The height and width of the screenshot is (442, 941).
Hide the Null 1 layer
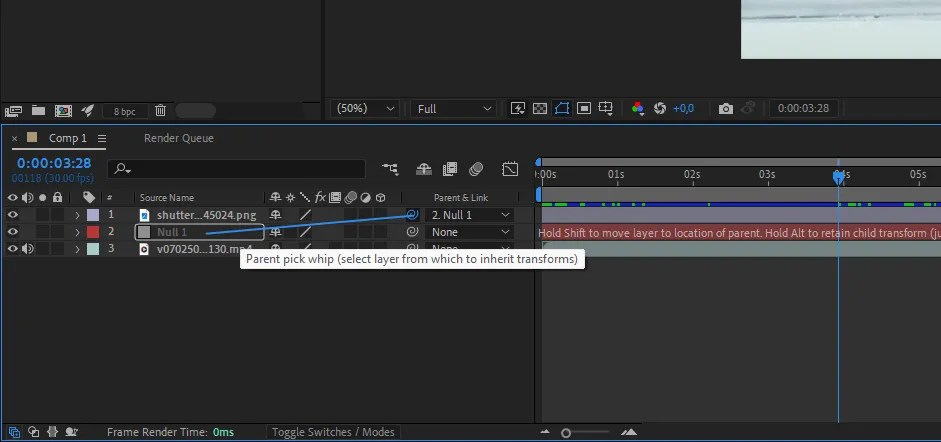point(13,231)
